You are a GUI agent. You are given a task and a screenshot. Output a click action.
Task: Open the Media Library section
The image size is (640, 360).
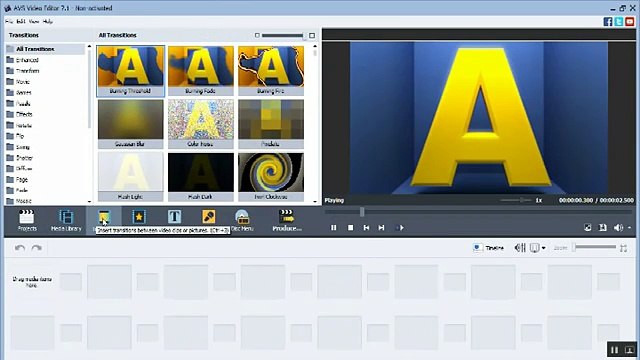(66, 220)
